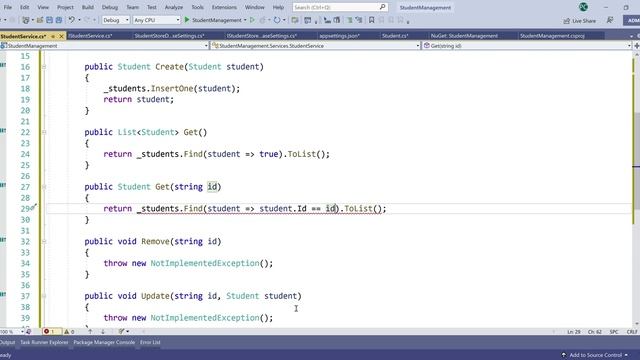
Task: Open the File menu
Action: (x=8, y=7)
